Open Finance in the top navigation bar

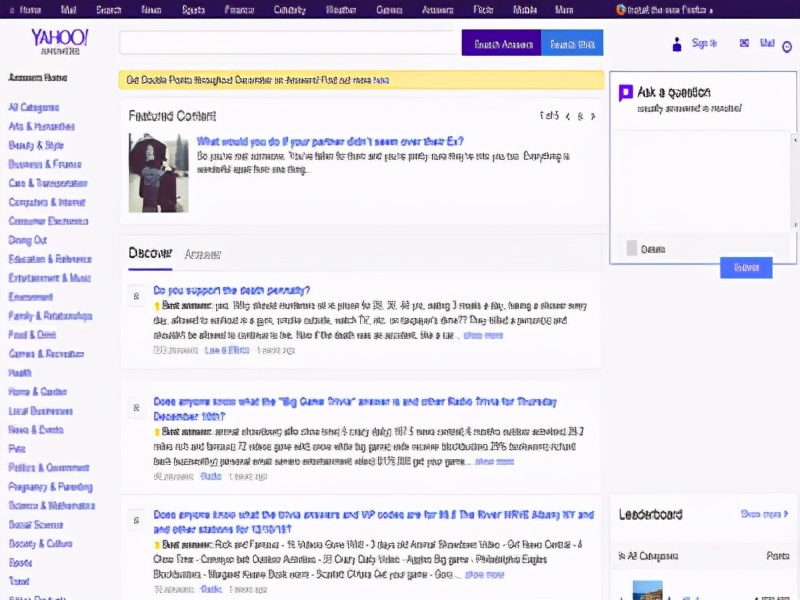coord(239,10)
